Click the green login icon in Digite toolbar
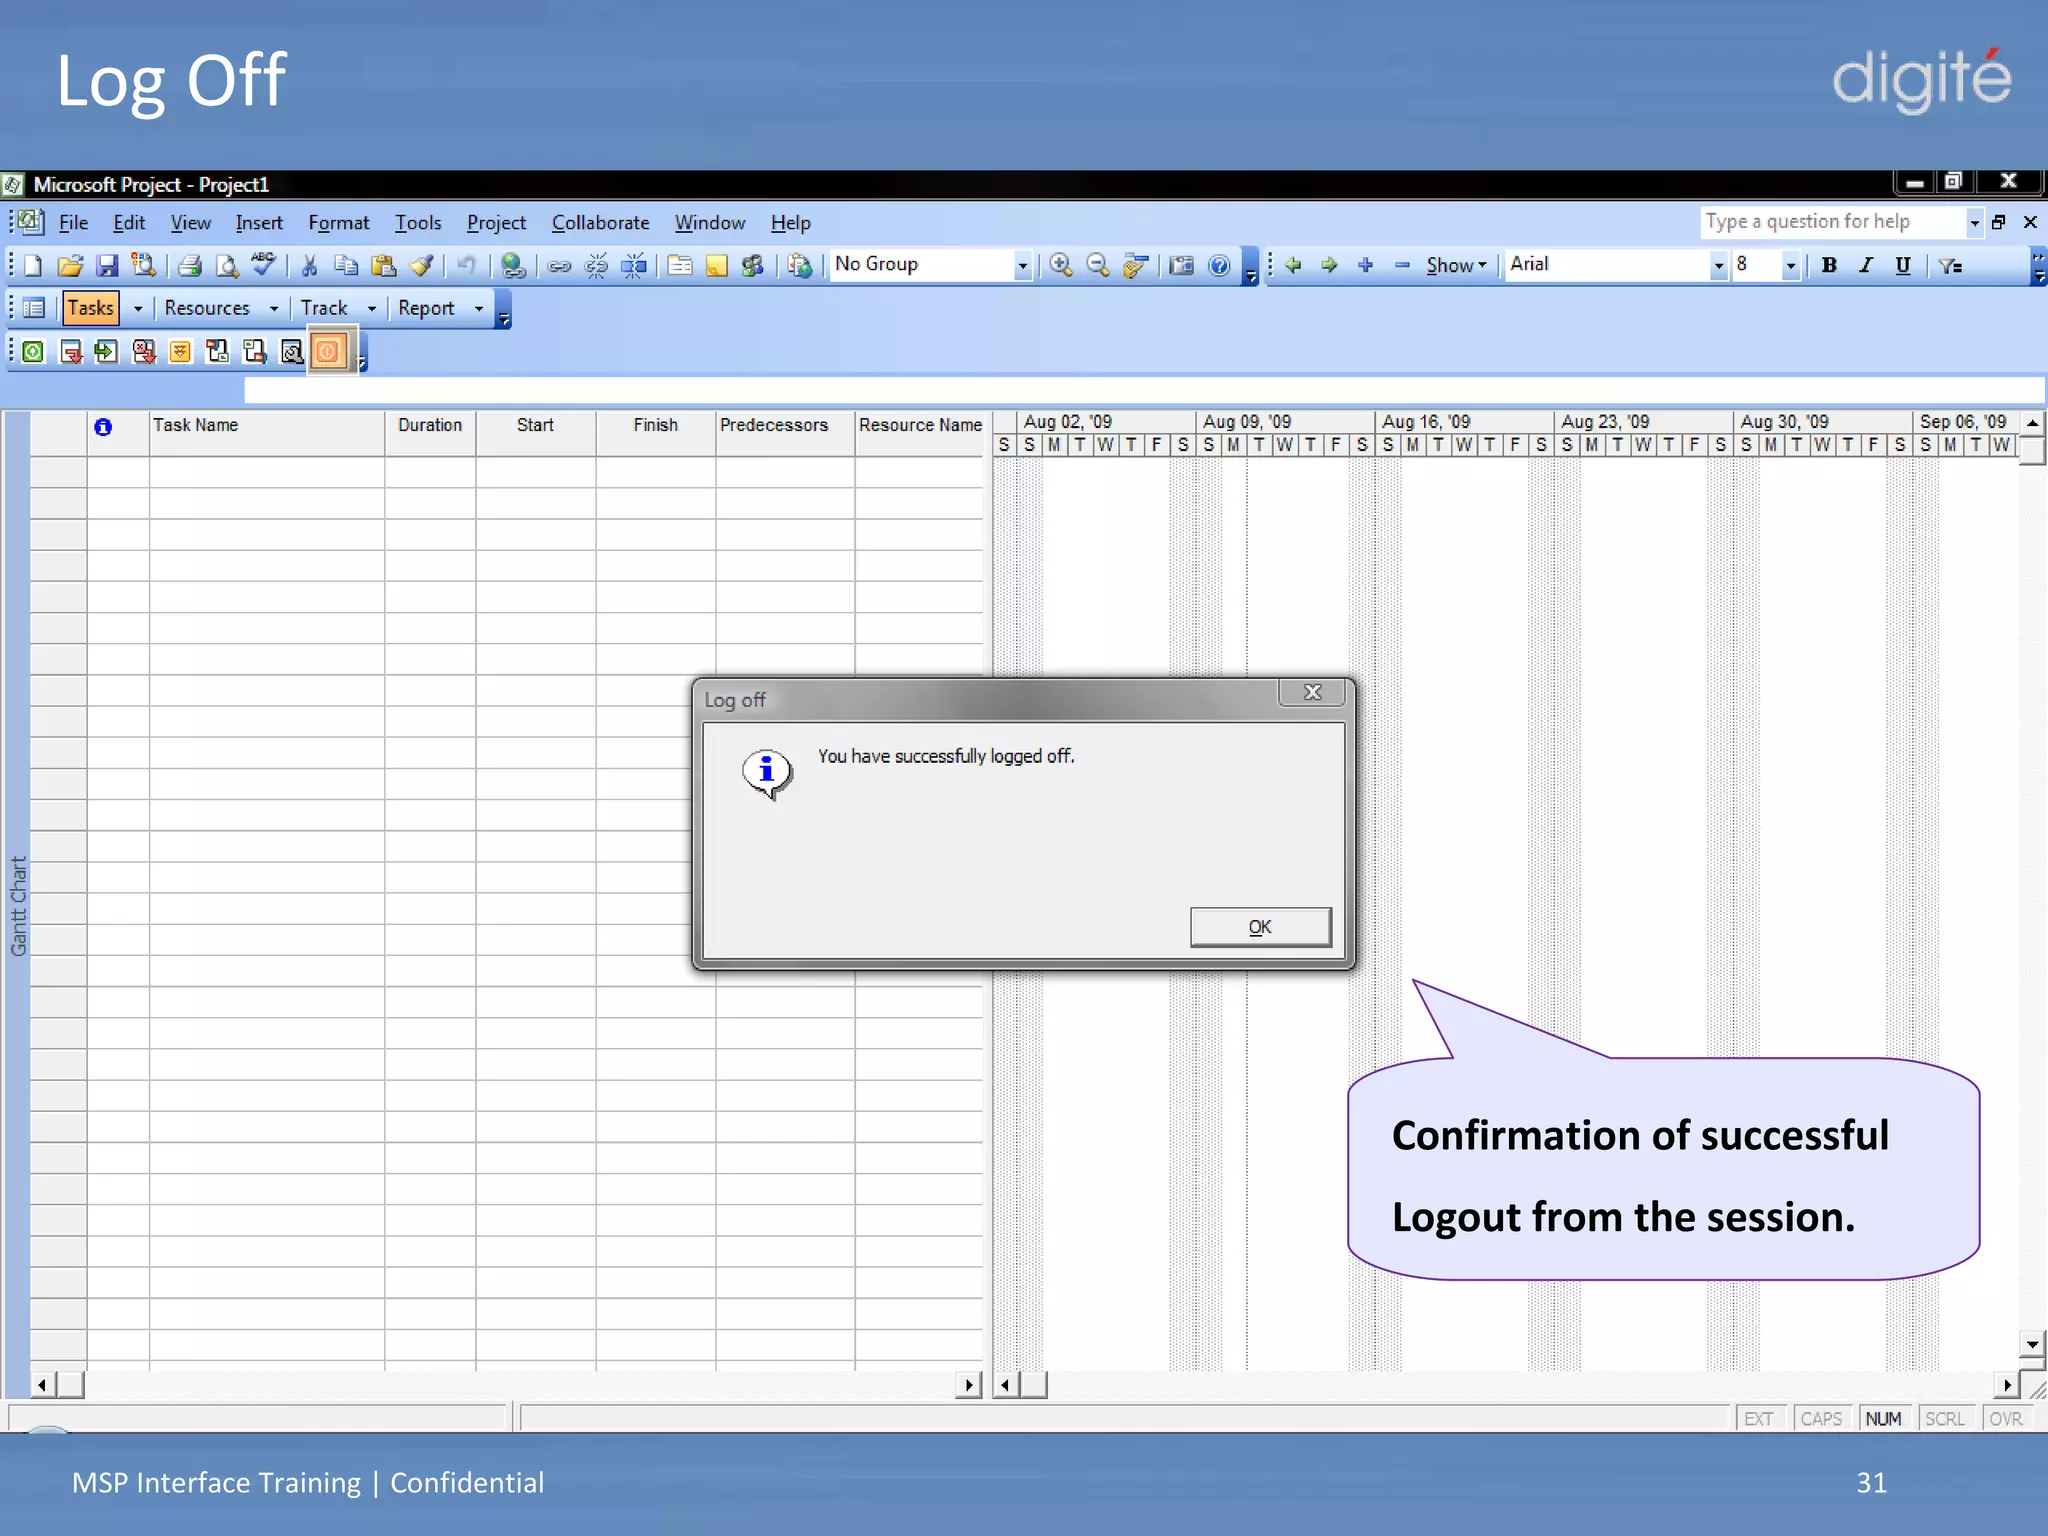This screenshot has height=1536, width=2048. tap(33, 352)
